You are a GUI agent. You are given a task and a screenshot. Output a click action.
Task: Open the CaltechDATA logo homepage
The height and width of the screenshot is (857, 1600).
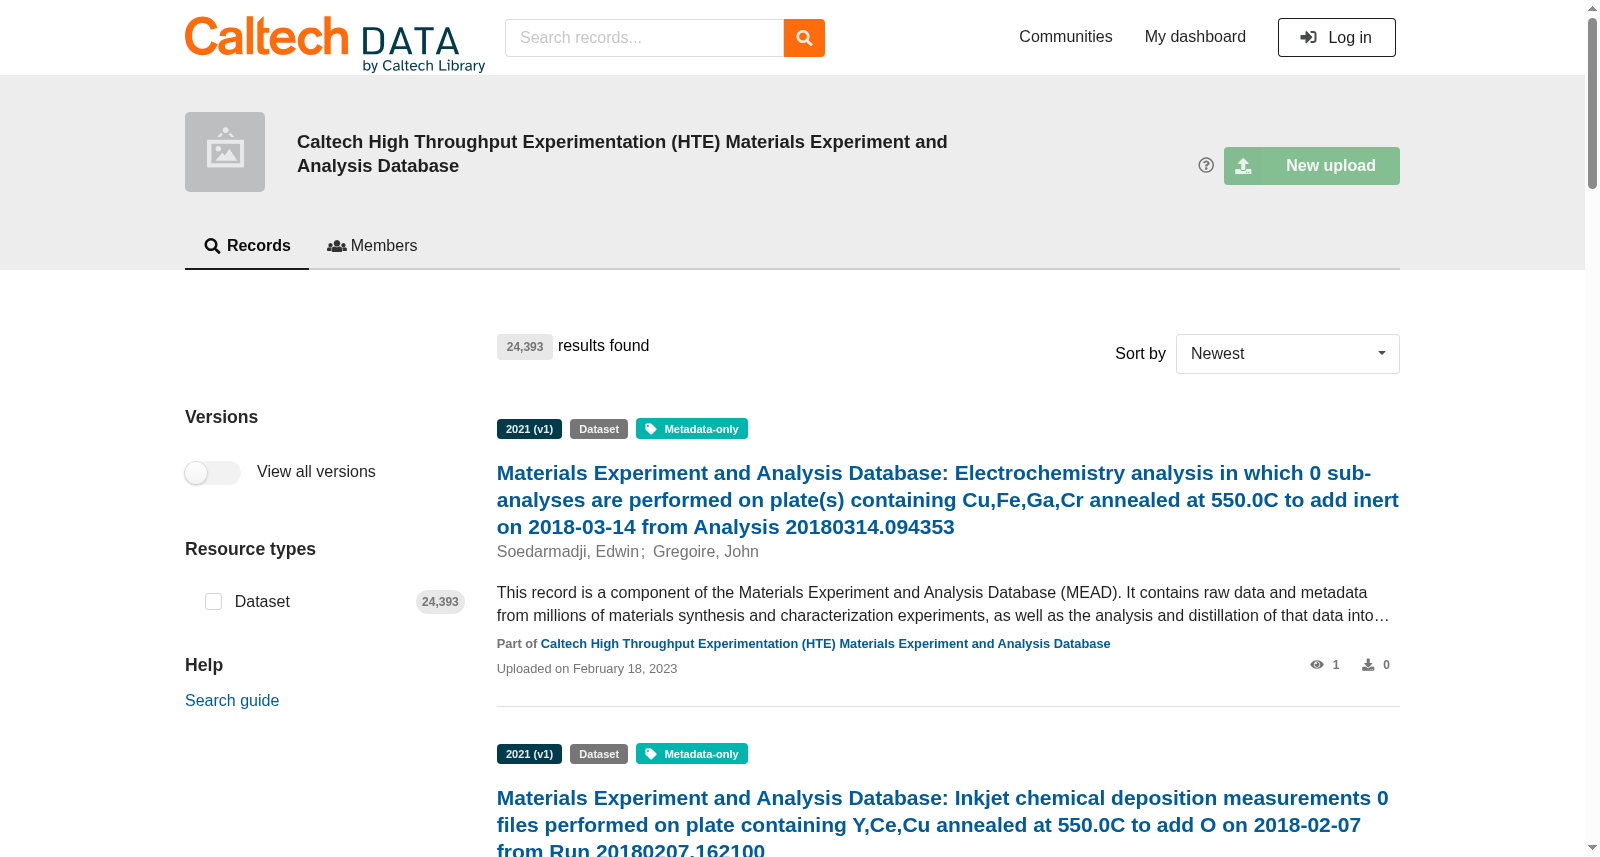(335, 44)
